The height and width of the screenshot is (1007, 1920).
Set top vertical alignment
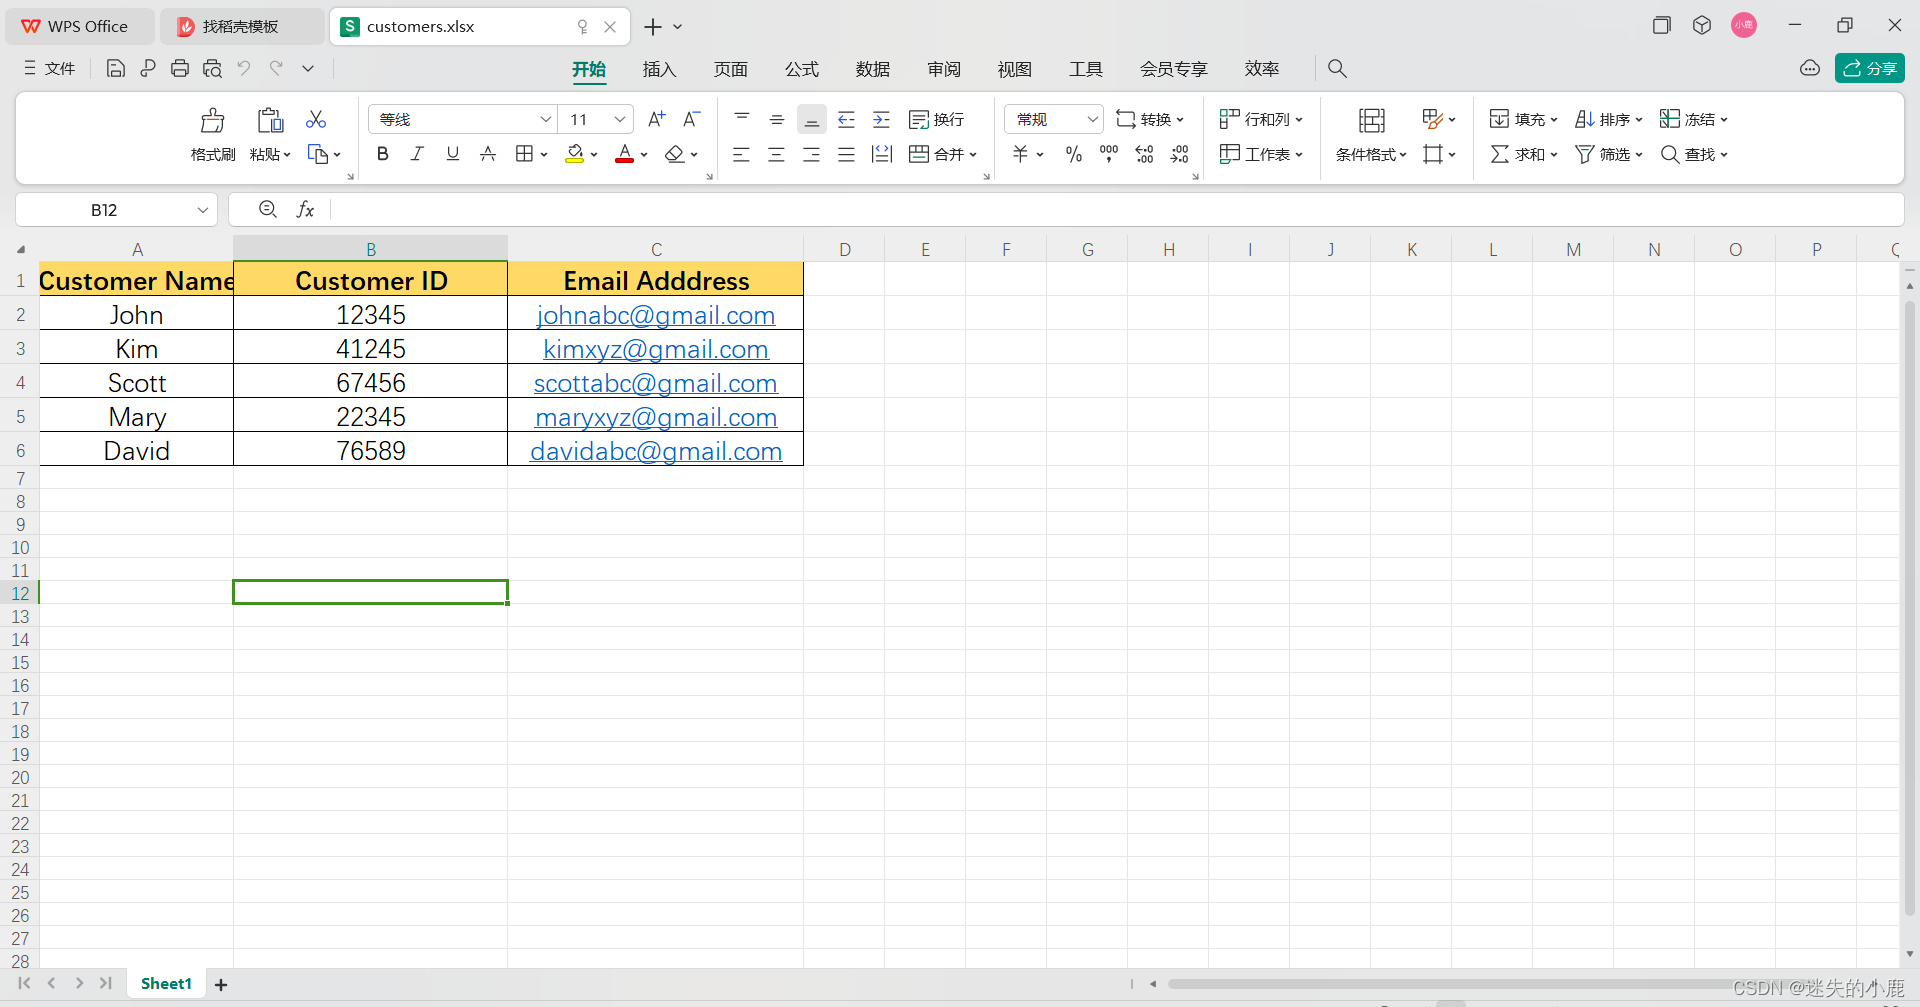tap(742, 119)
